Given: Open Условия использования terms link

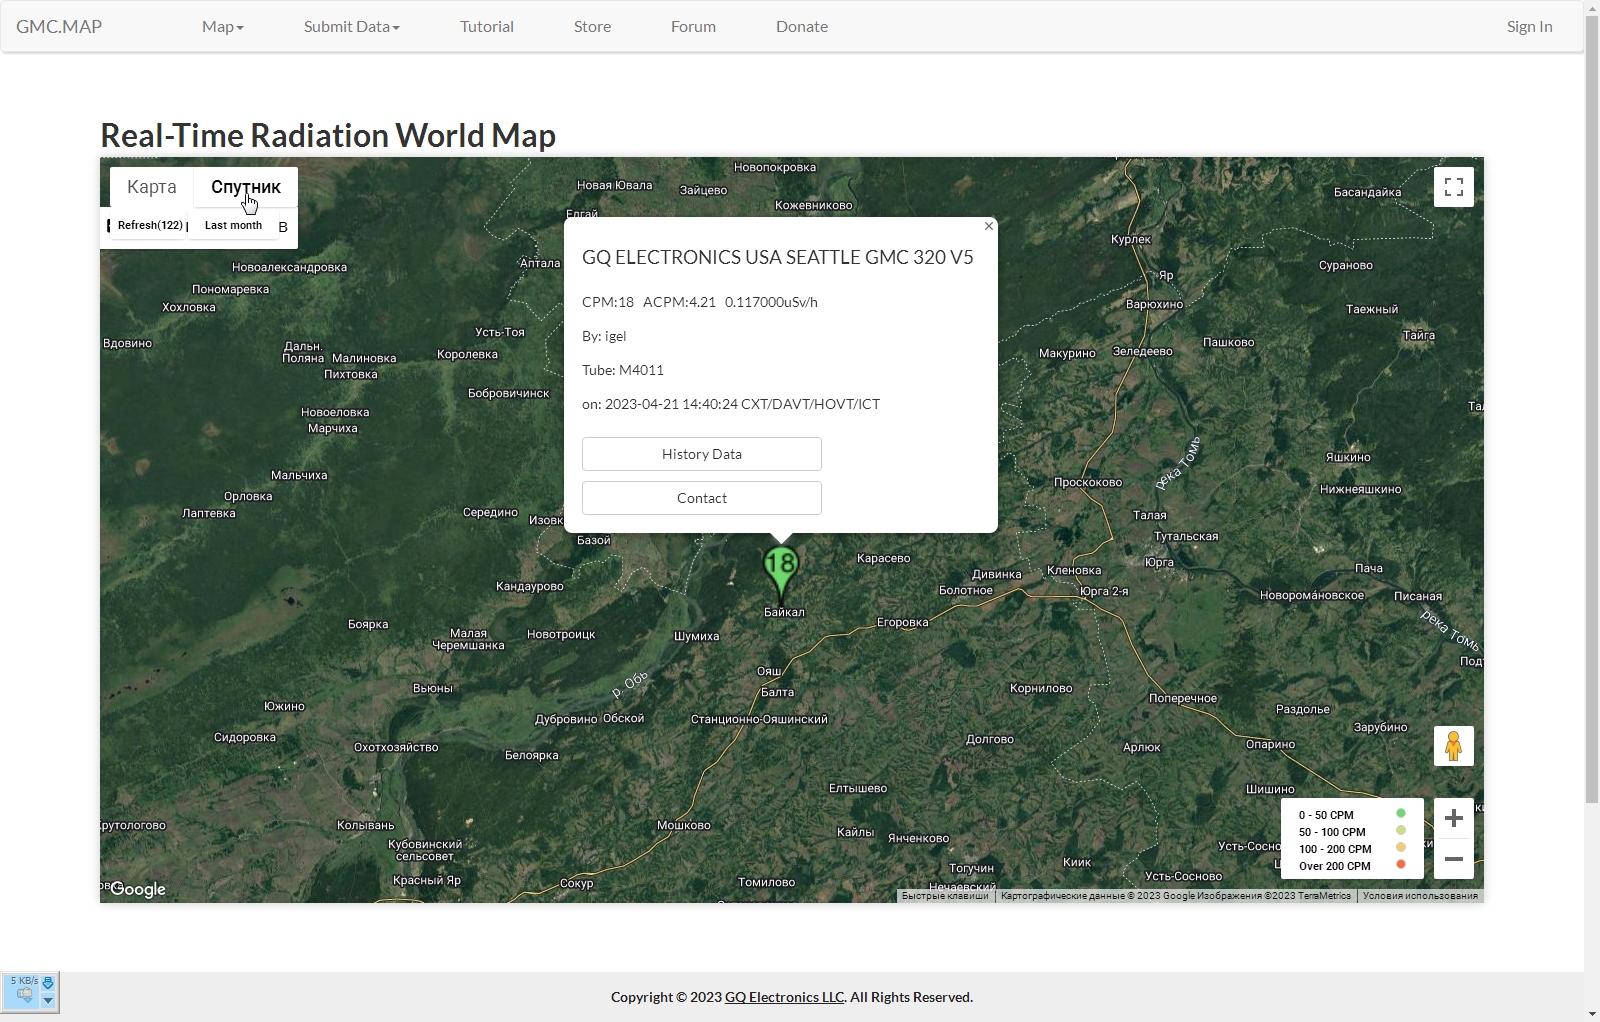Looking at the screenshot, I should [1420, 896].
